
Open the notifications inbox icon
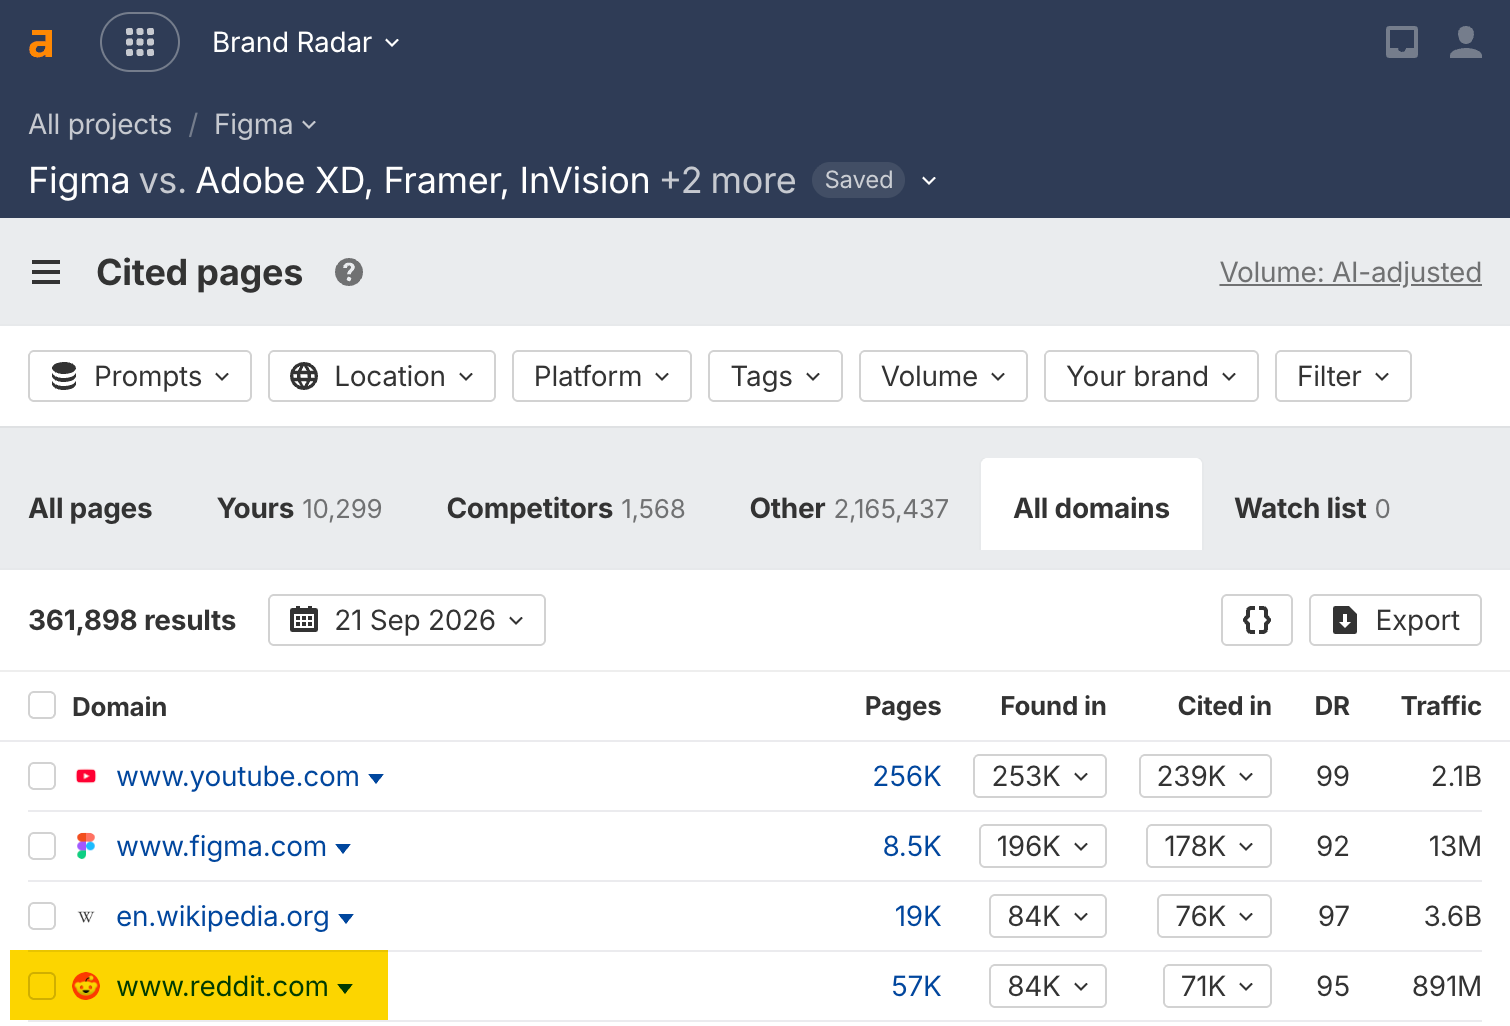(x=1402, y=42)
